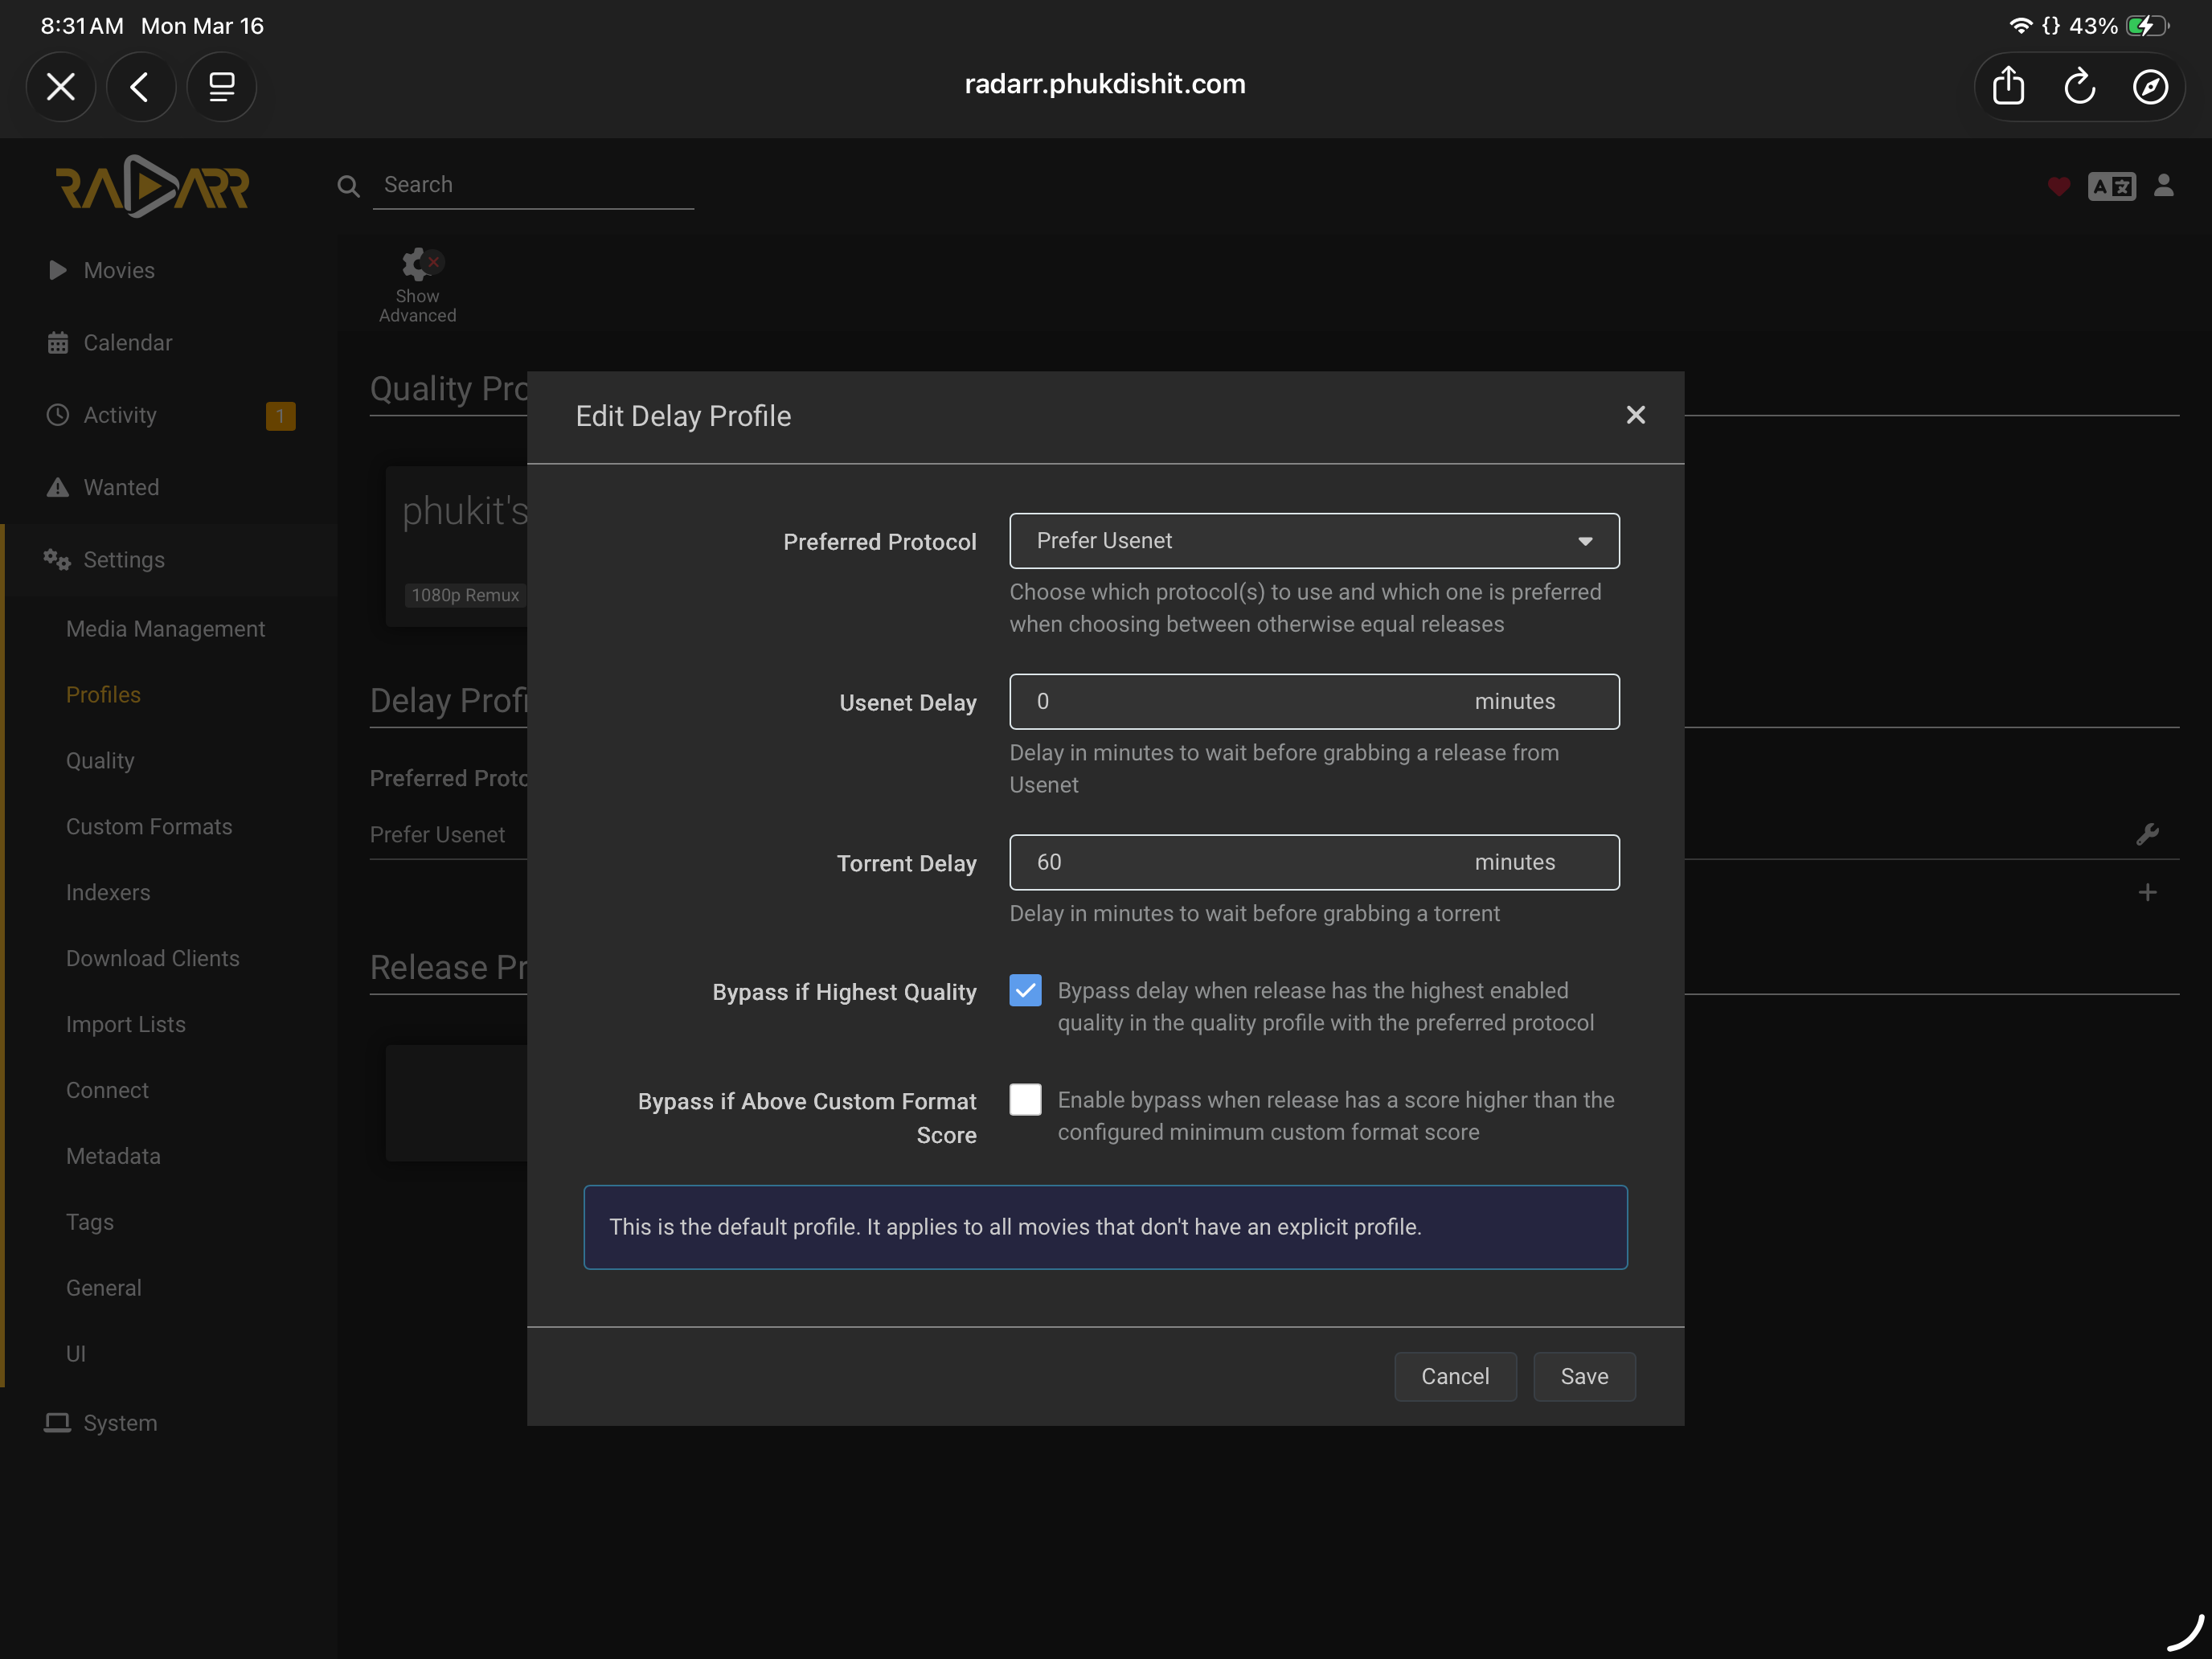
Task: Uncheck Bypass if Highest Quality checkbox
Action: 1025,990
